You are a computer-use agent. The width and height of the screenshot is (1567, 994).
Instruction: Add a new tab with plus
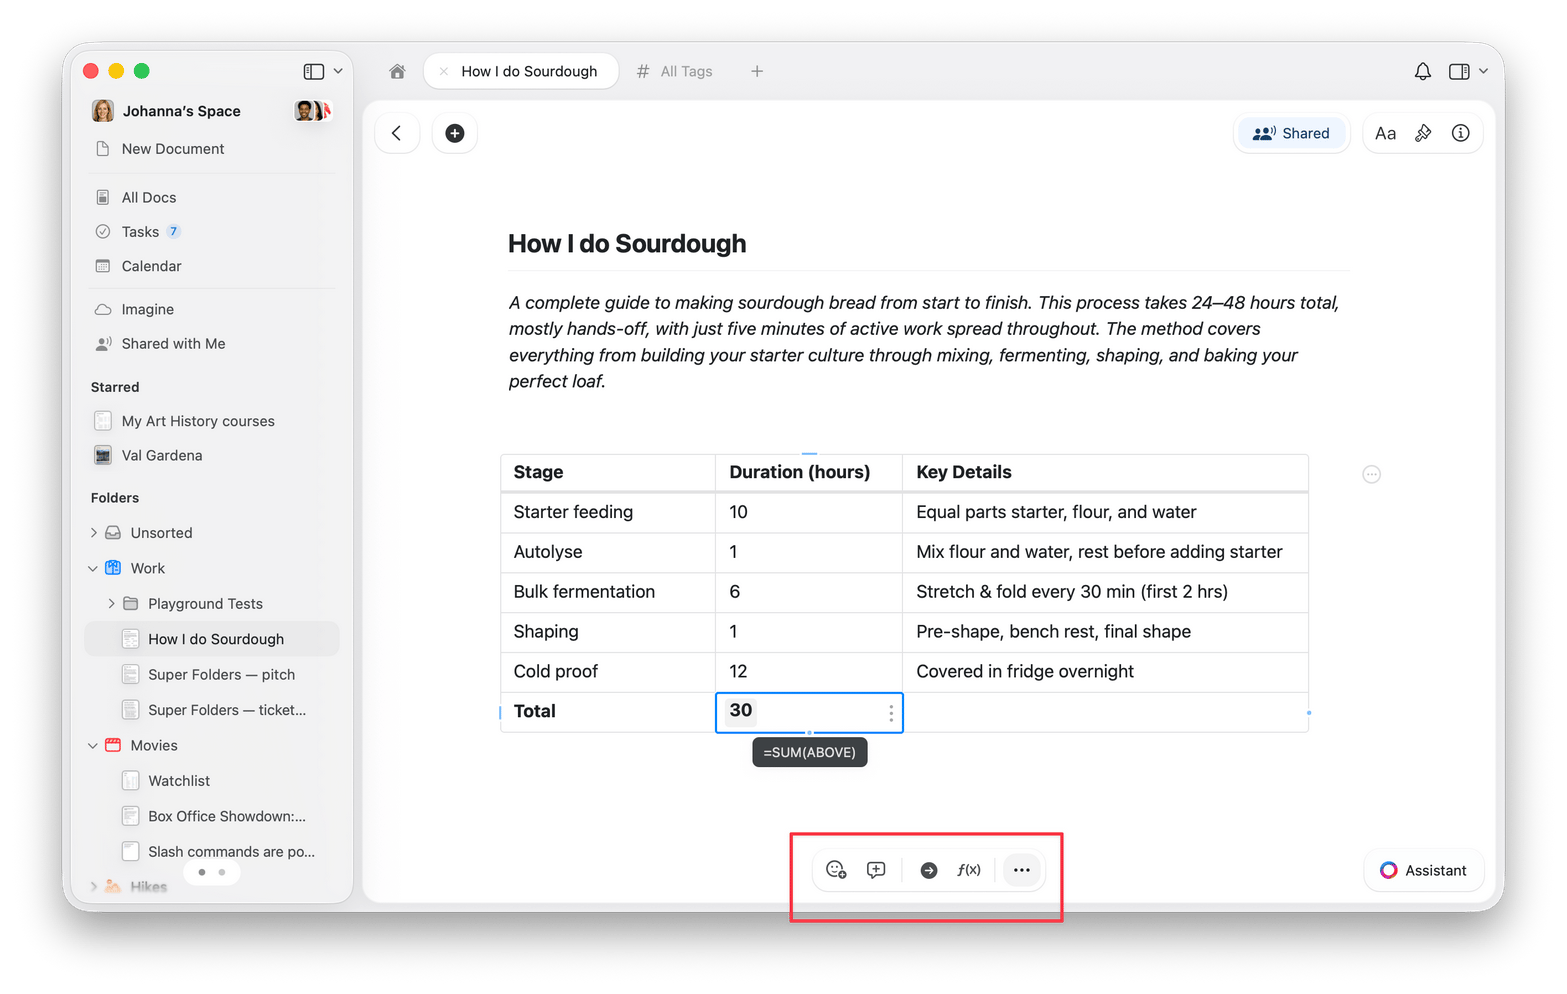click(x=757, y=71)
